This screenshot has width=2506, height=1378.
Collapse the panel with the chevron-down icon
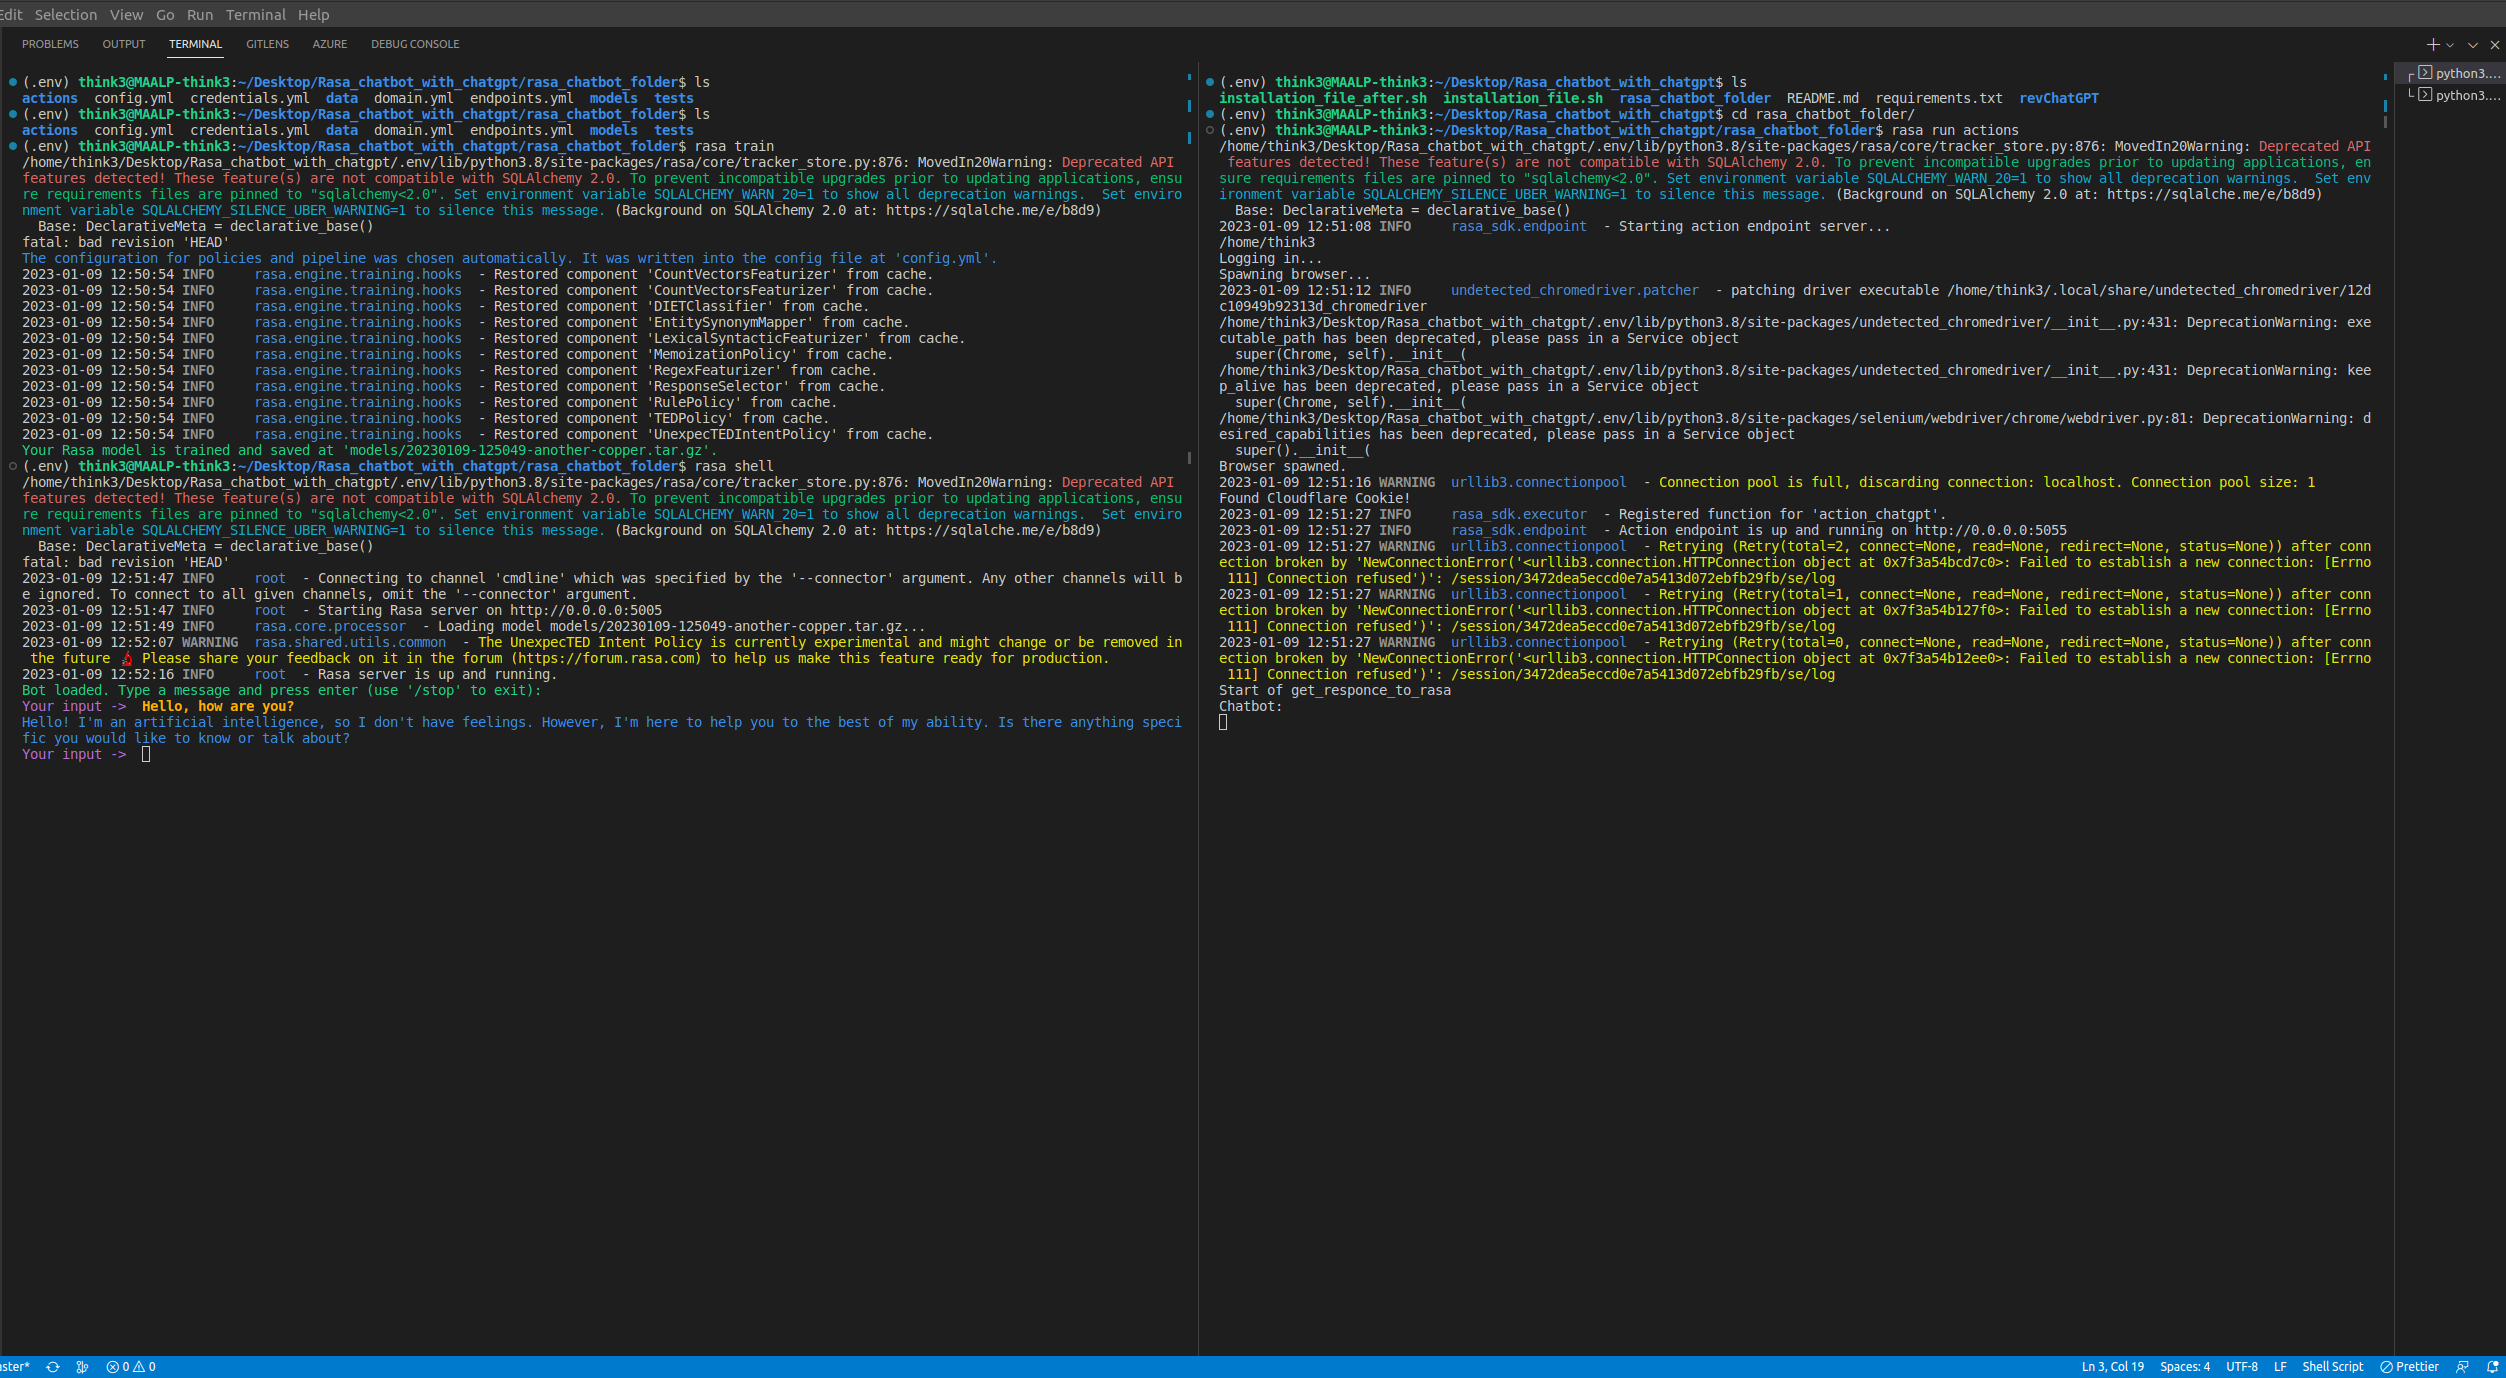[2473, 45]
